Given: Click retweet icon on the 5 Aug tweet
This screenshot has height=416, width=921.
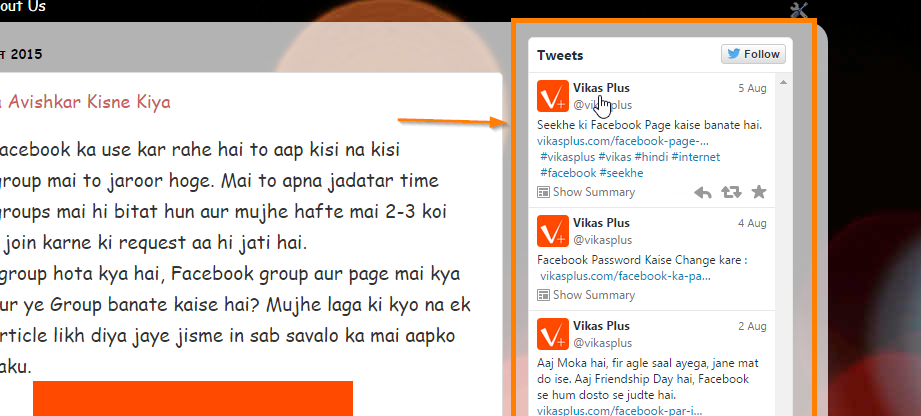Looking at the screenshot, I should [731, 192].
